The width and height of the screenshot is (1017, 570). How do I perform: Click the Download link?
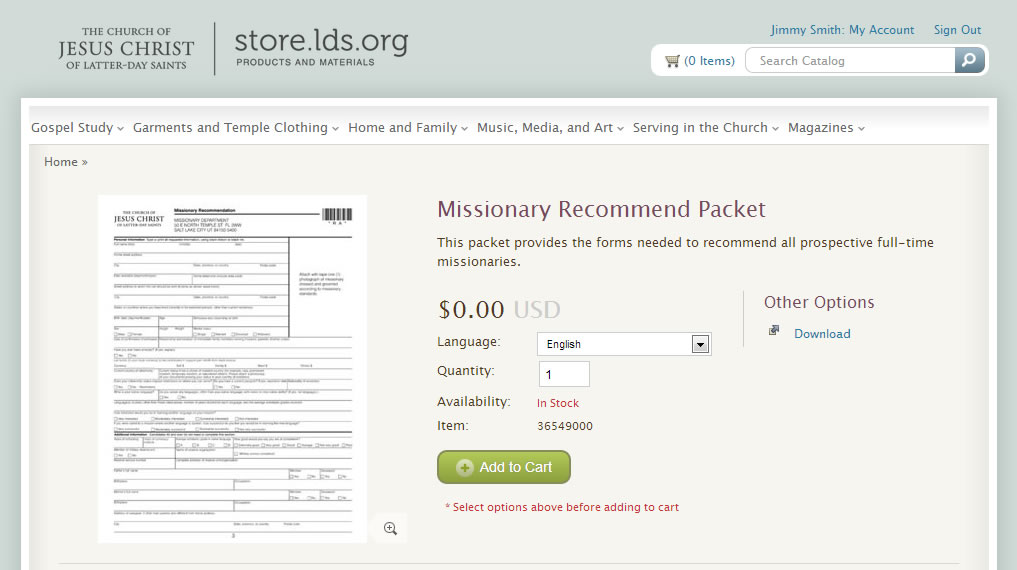tap(822, 334)
